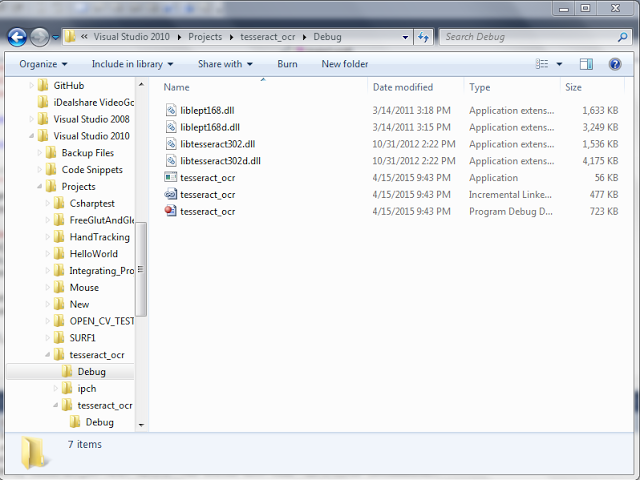Select the tesseract_ocr Program Debug Database icon
Viewport: 640px width, 480px height.
coord(171,211)
